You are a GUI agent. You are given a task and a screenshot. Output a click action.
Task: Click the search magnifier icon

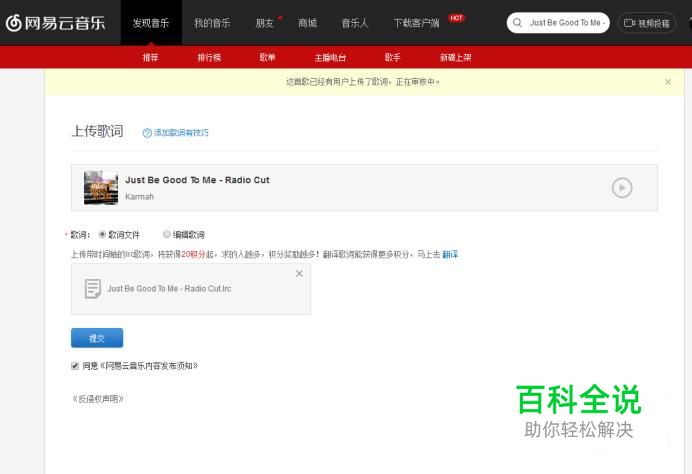(x=518, y=23)
